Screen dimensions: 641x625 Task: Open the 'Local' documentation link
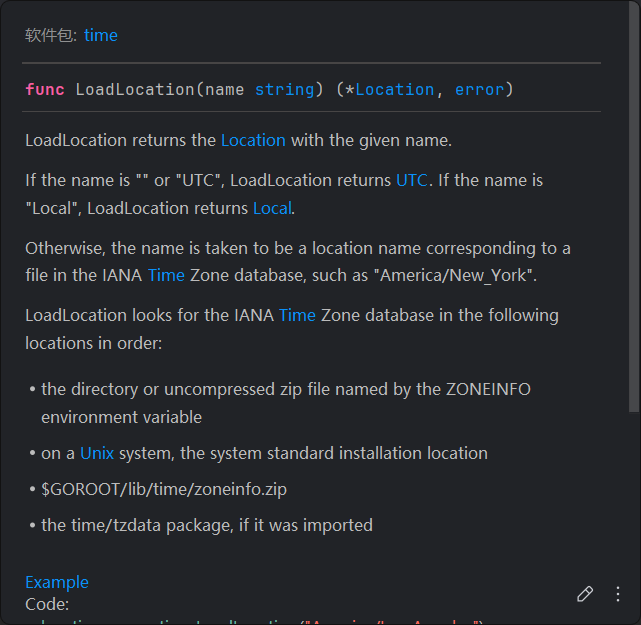pos(272,208)
